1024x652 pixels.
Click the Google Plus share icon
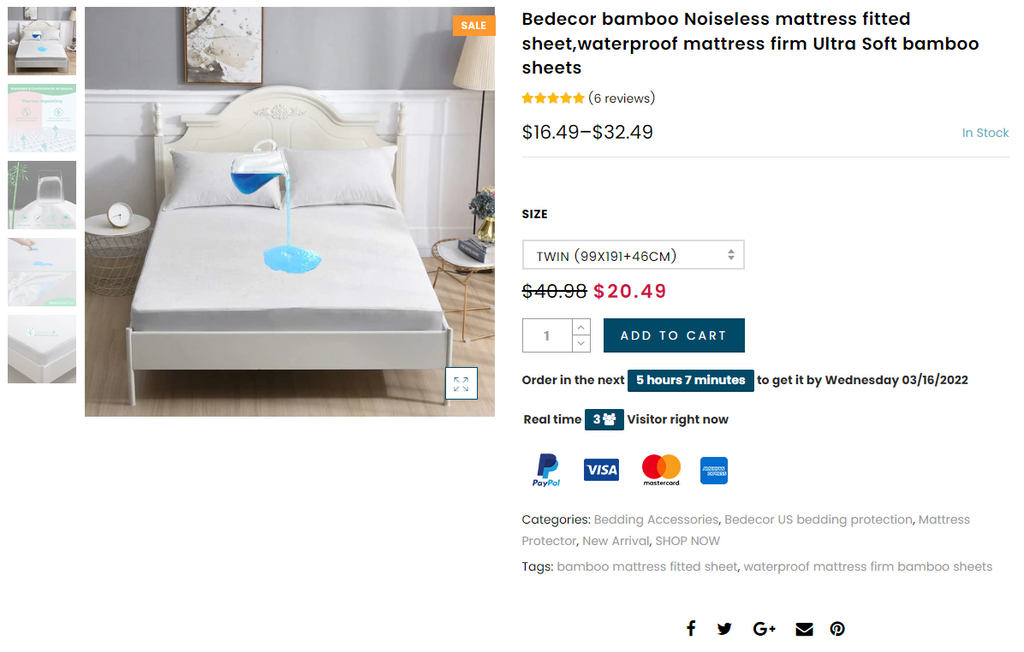point(764,628)
